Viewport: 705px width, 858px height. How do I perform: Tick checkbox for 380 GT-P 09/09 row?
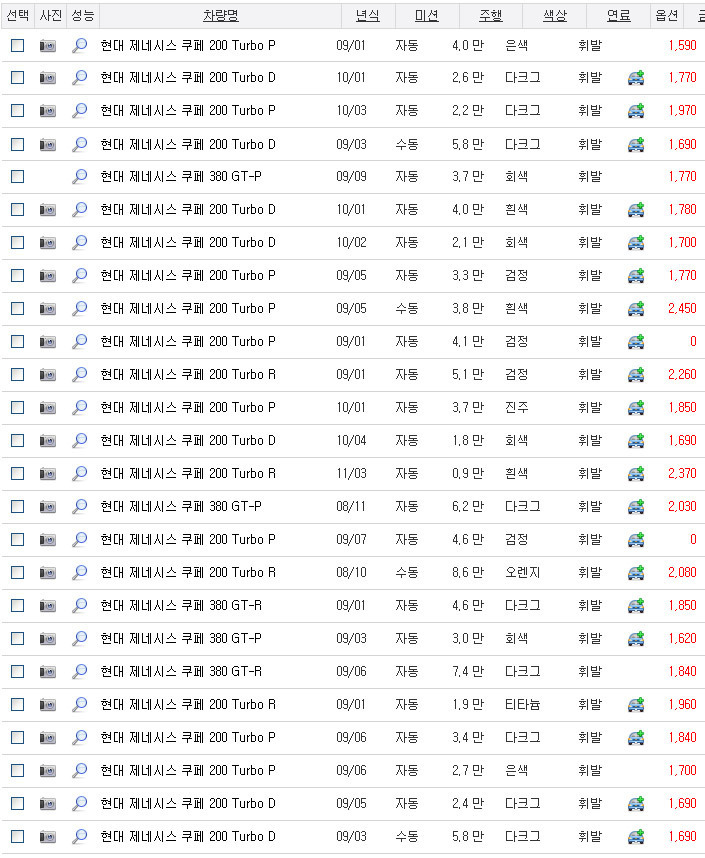click(x=18, y=176)
